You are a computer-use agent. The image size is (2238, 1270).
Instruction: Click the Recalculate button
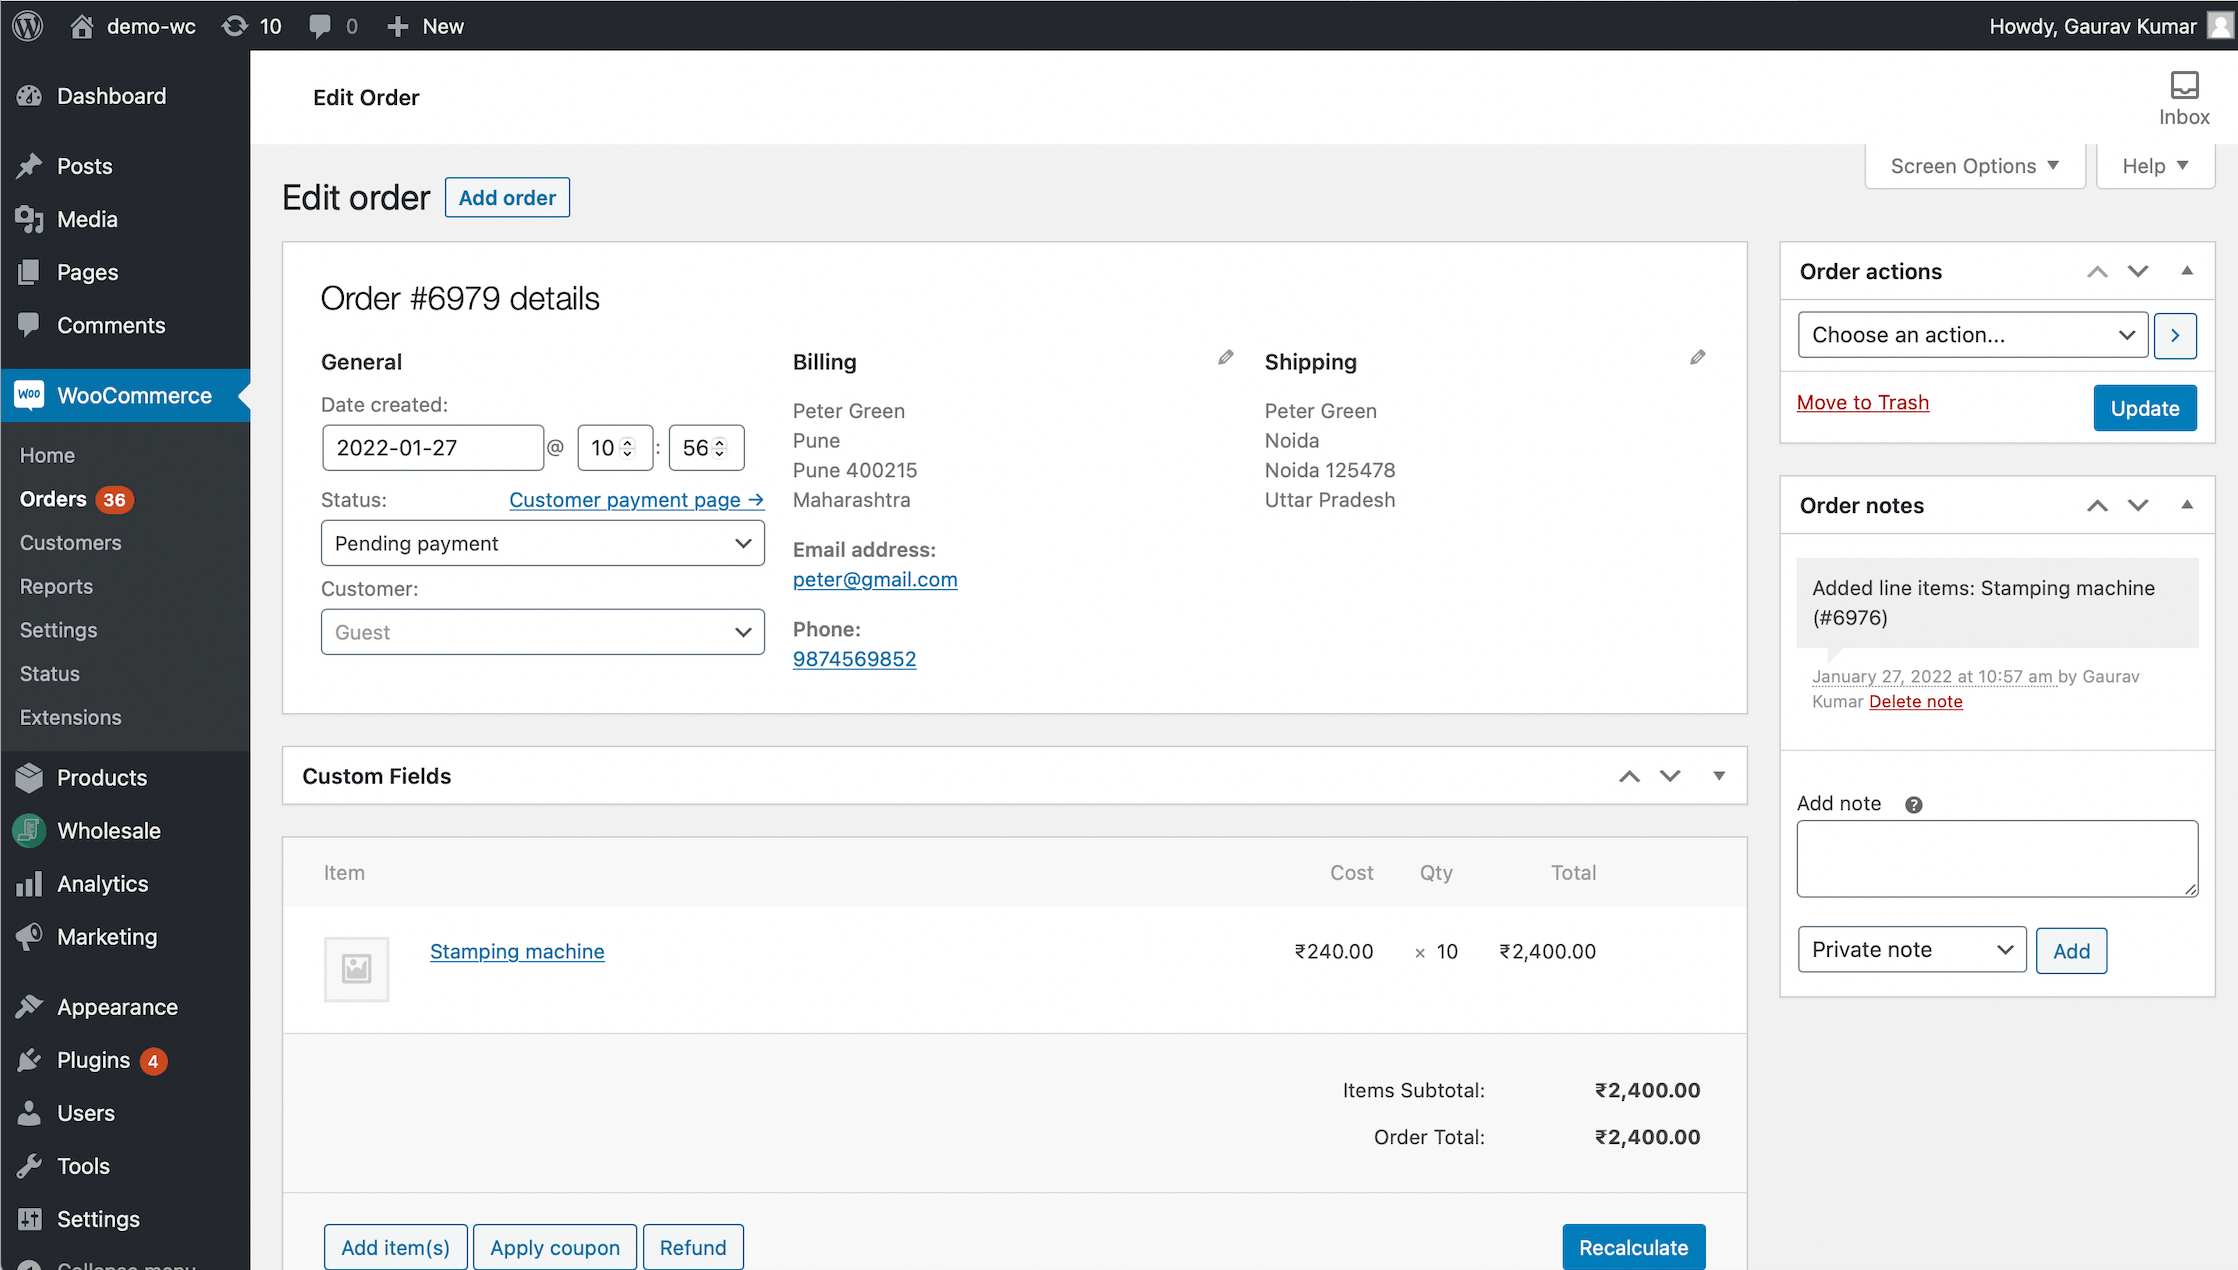pos(1633,1247)
